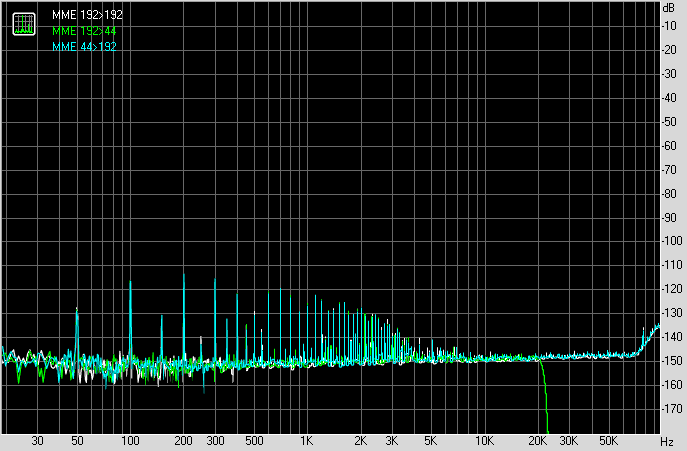Screen dimensions: 687x451
Task: Click the -60 dB axis label
Action: pyautogui.click(x=670, y=146)
